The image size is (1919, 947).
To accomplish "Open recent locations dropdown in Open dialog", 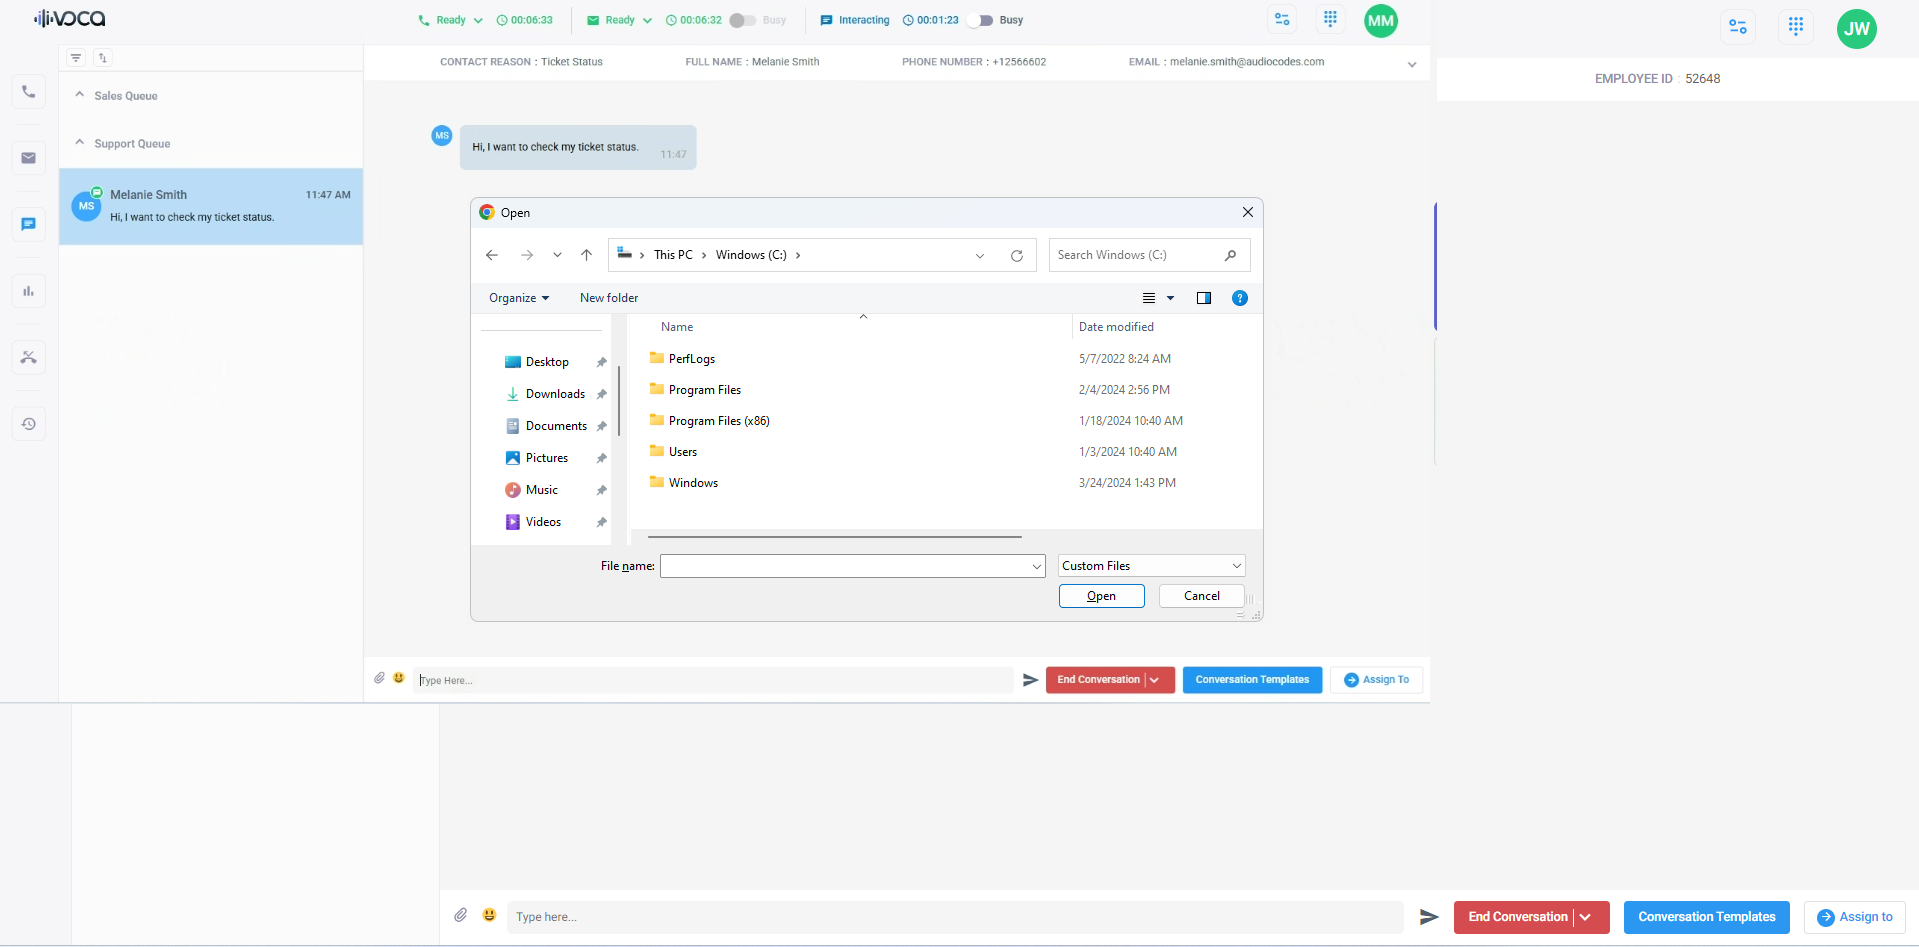I will coord(557,255).
